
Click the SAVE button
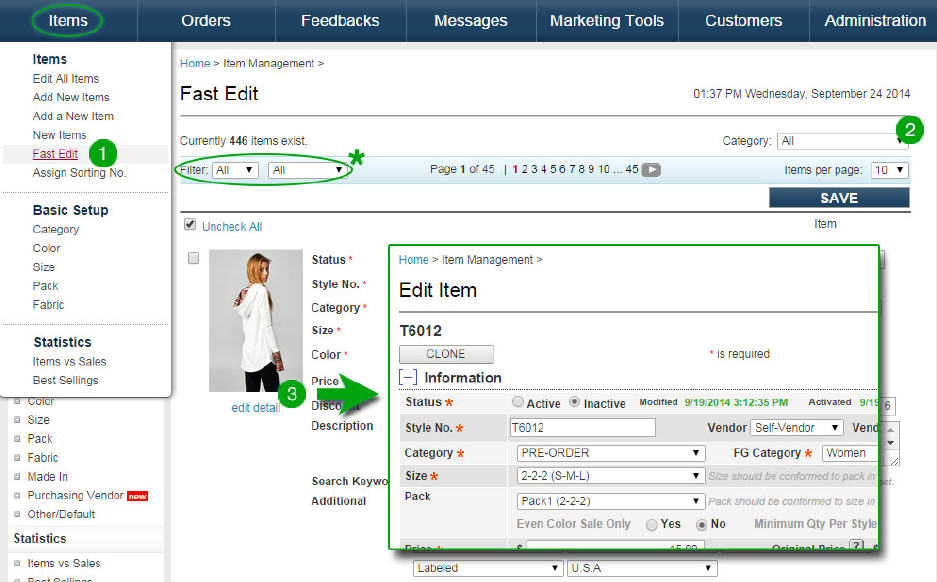pyautogui.click(x=839, y=198)
